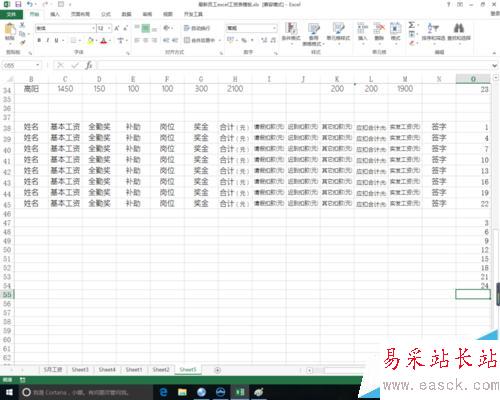Switch to the Data ribbon tab
This screenshot has height=400, width=500.
tap(126, 14)
